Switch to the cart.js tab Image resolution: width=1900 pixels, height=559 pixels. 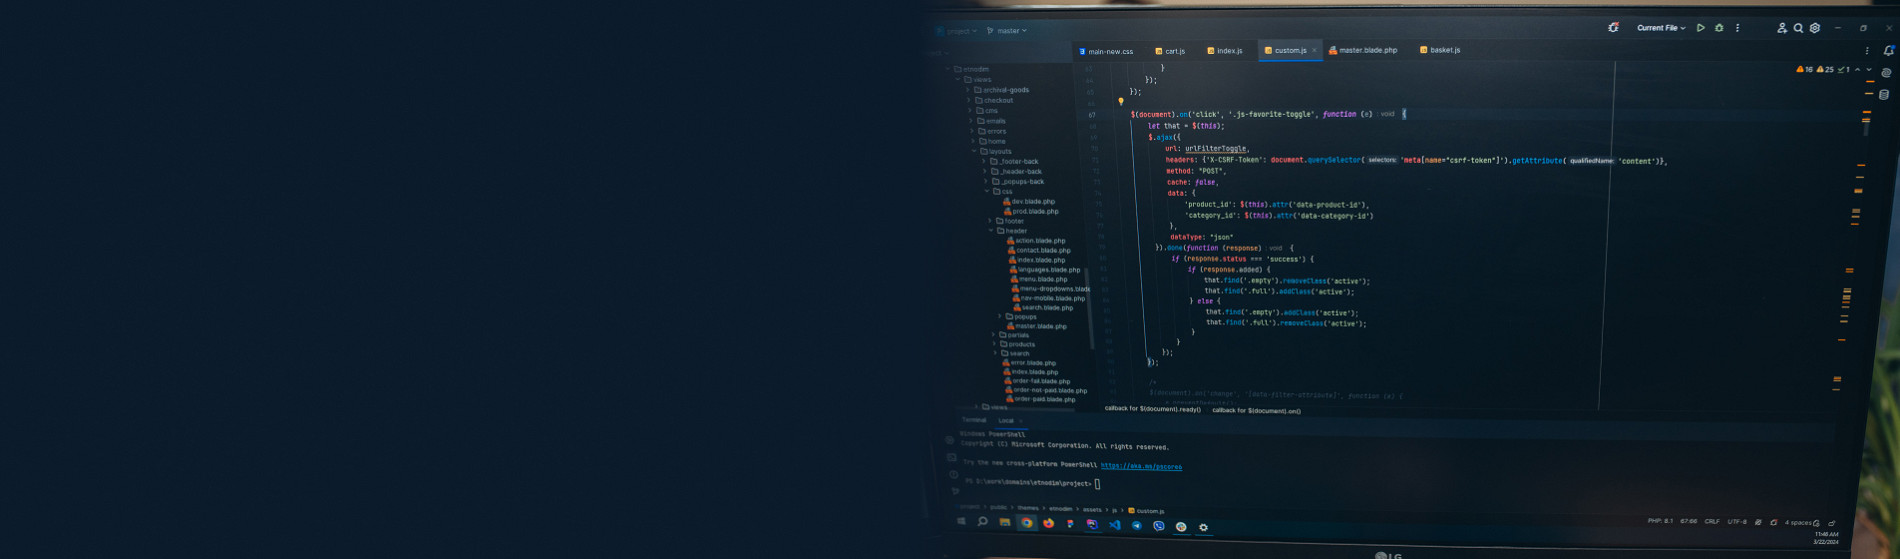(x=1170, y=51)
